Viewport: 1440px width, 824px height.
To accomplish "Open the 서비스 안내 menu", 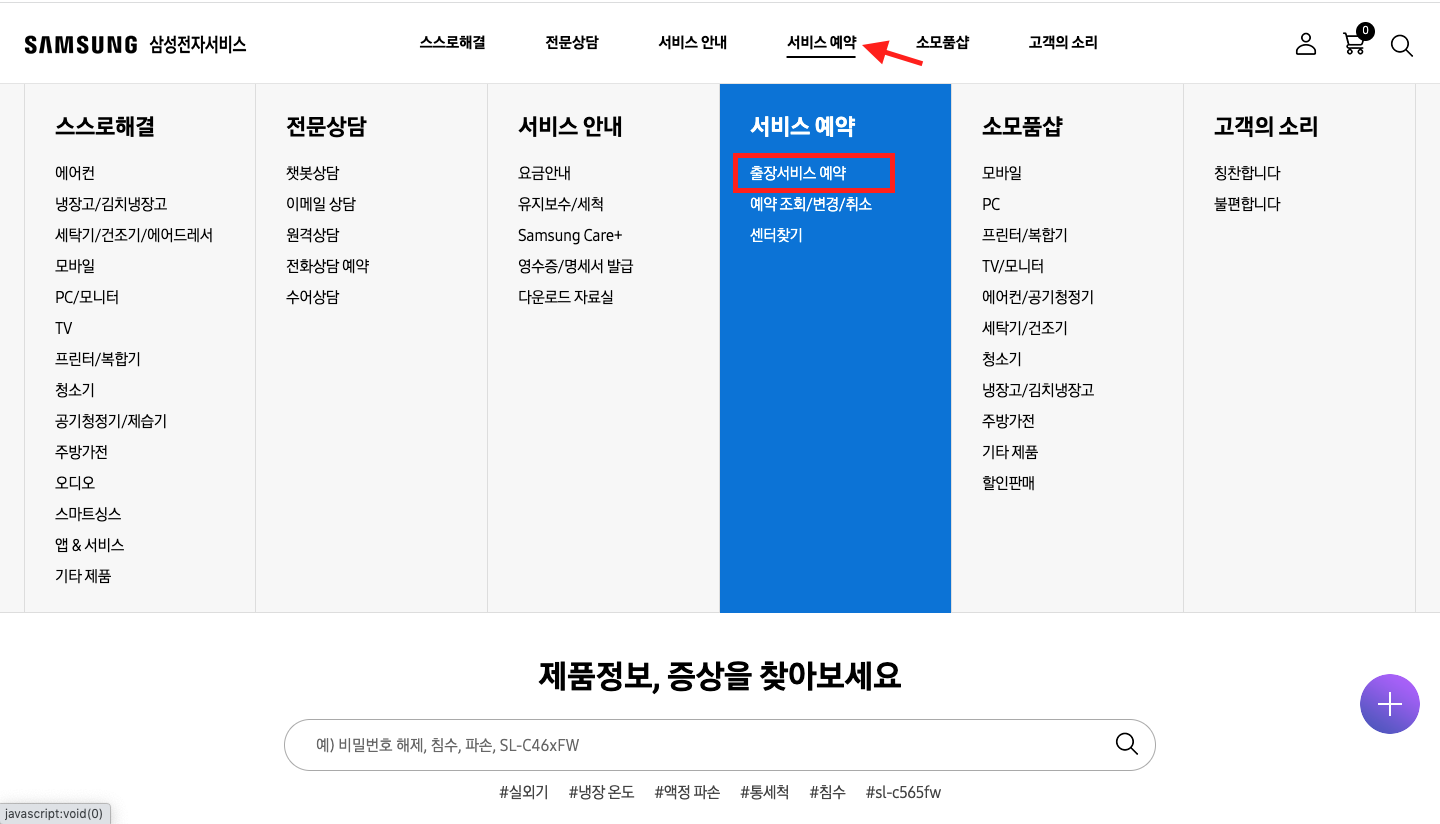I will 692,42.
